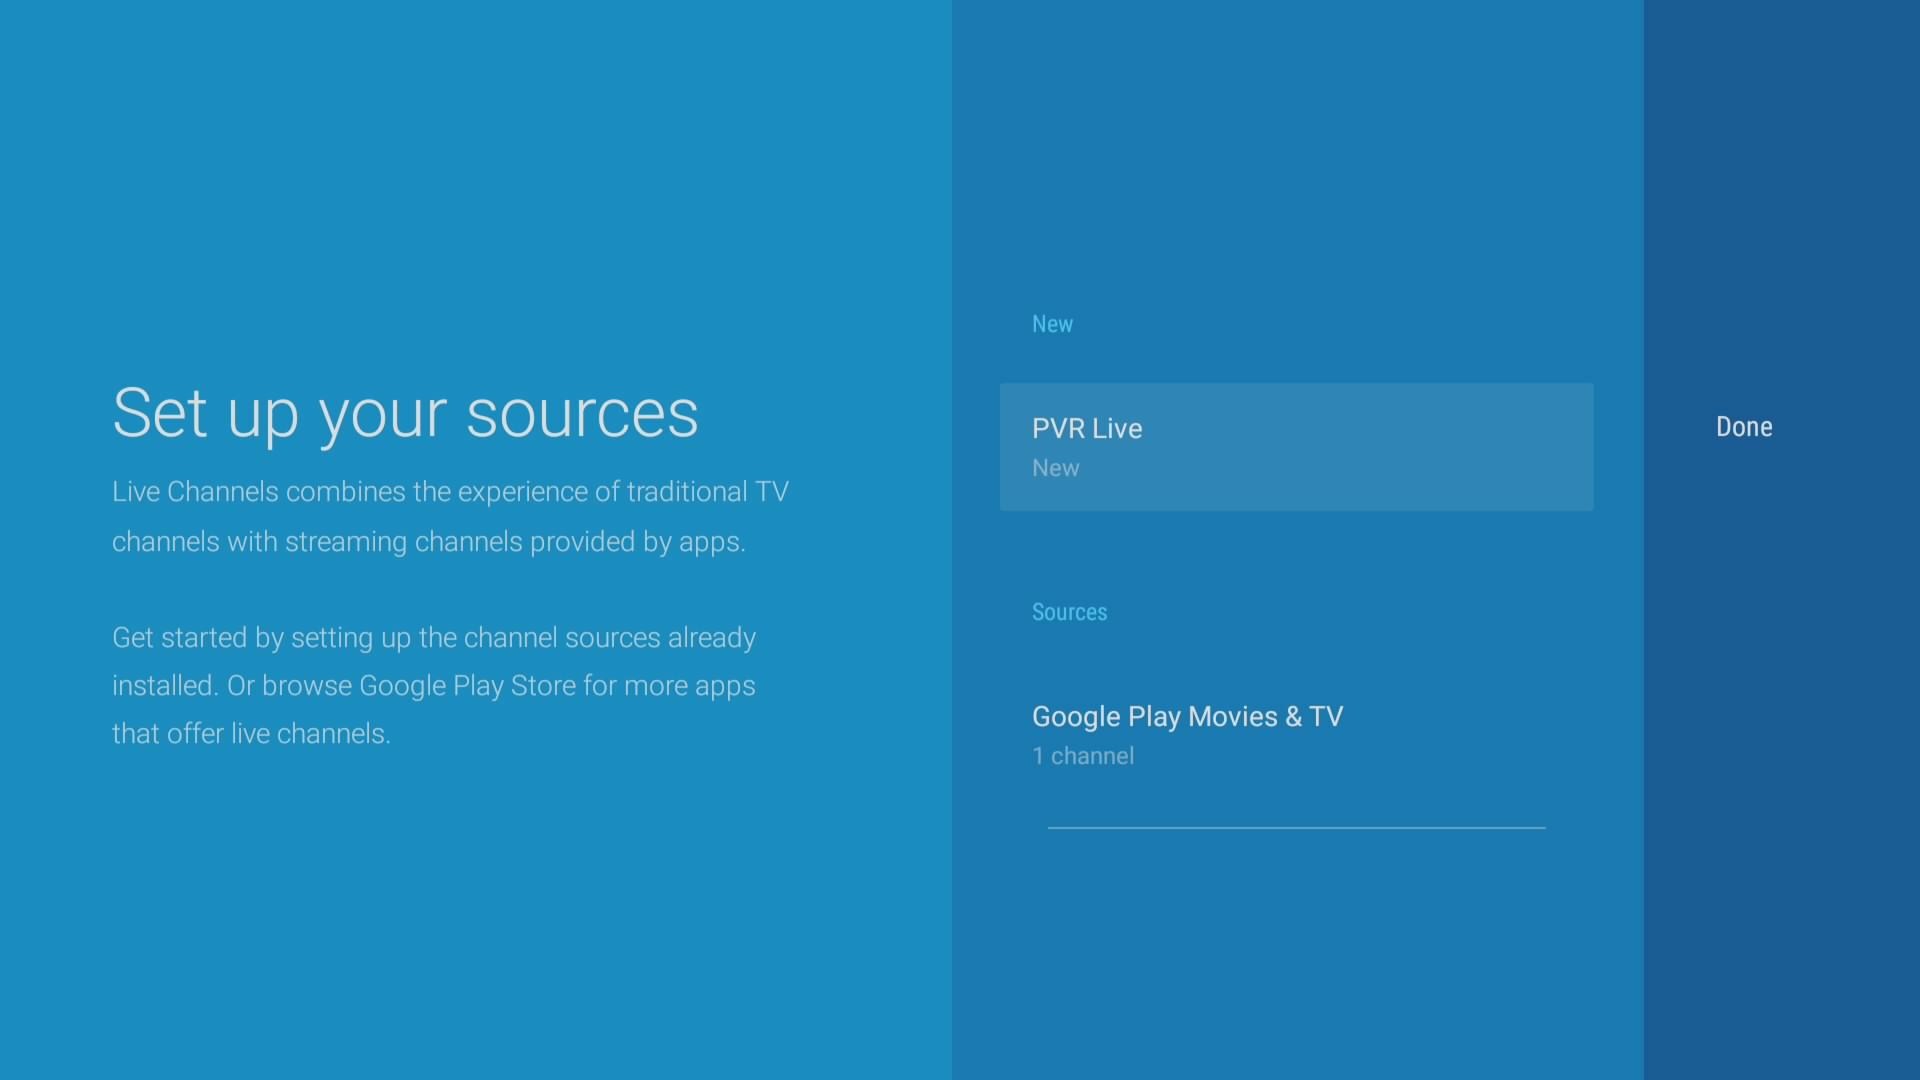Click the divider line below Google Play Movies
The image size is (1920, 1080).
1296,828
